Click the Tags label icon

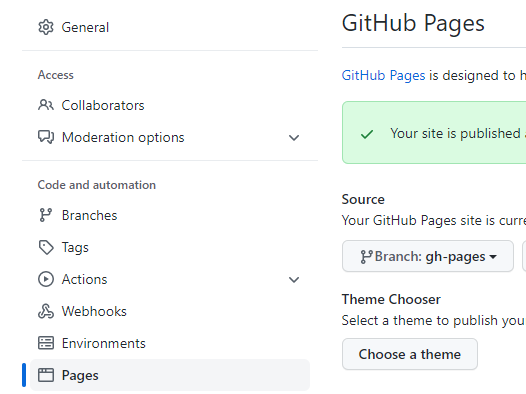tap(46, 247)
